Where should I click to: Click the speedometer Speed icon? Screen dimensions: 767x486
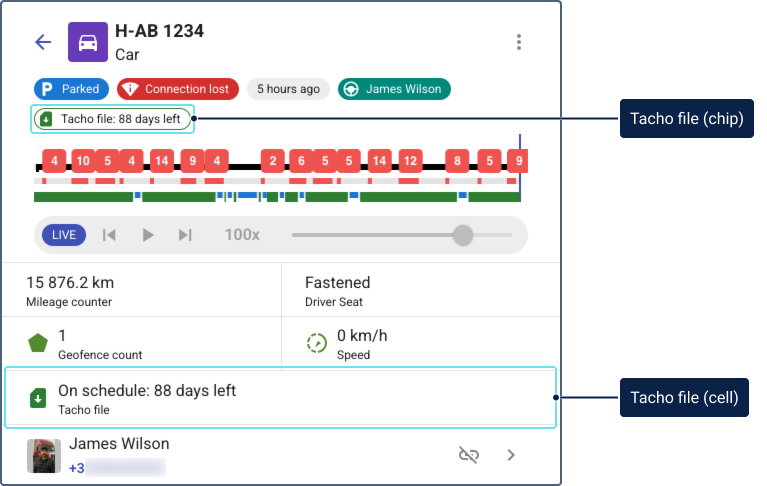click(317, 343)
